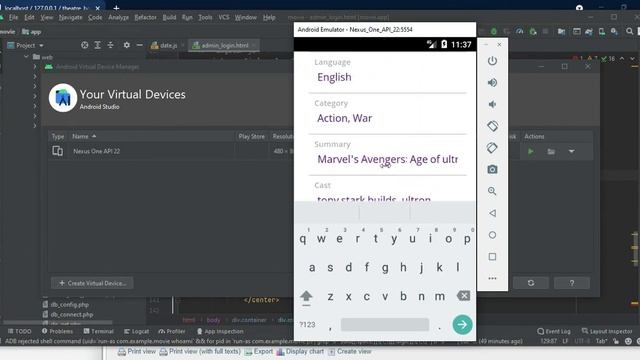Image resolution: width=640 pixels, height=360 pixels.
Task: Click Print view link in browser page
Action: [x=137, y=351]
